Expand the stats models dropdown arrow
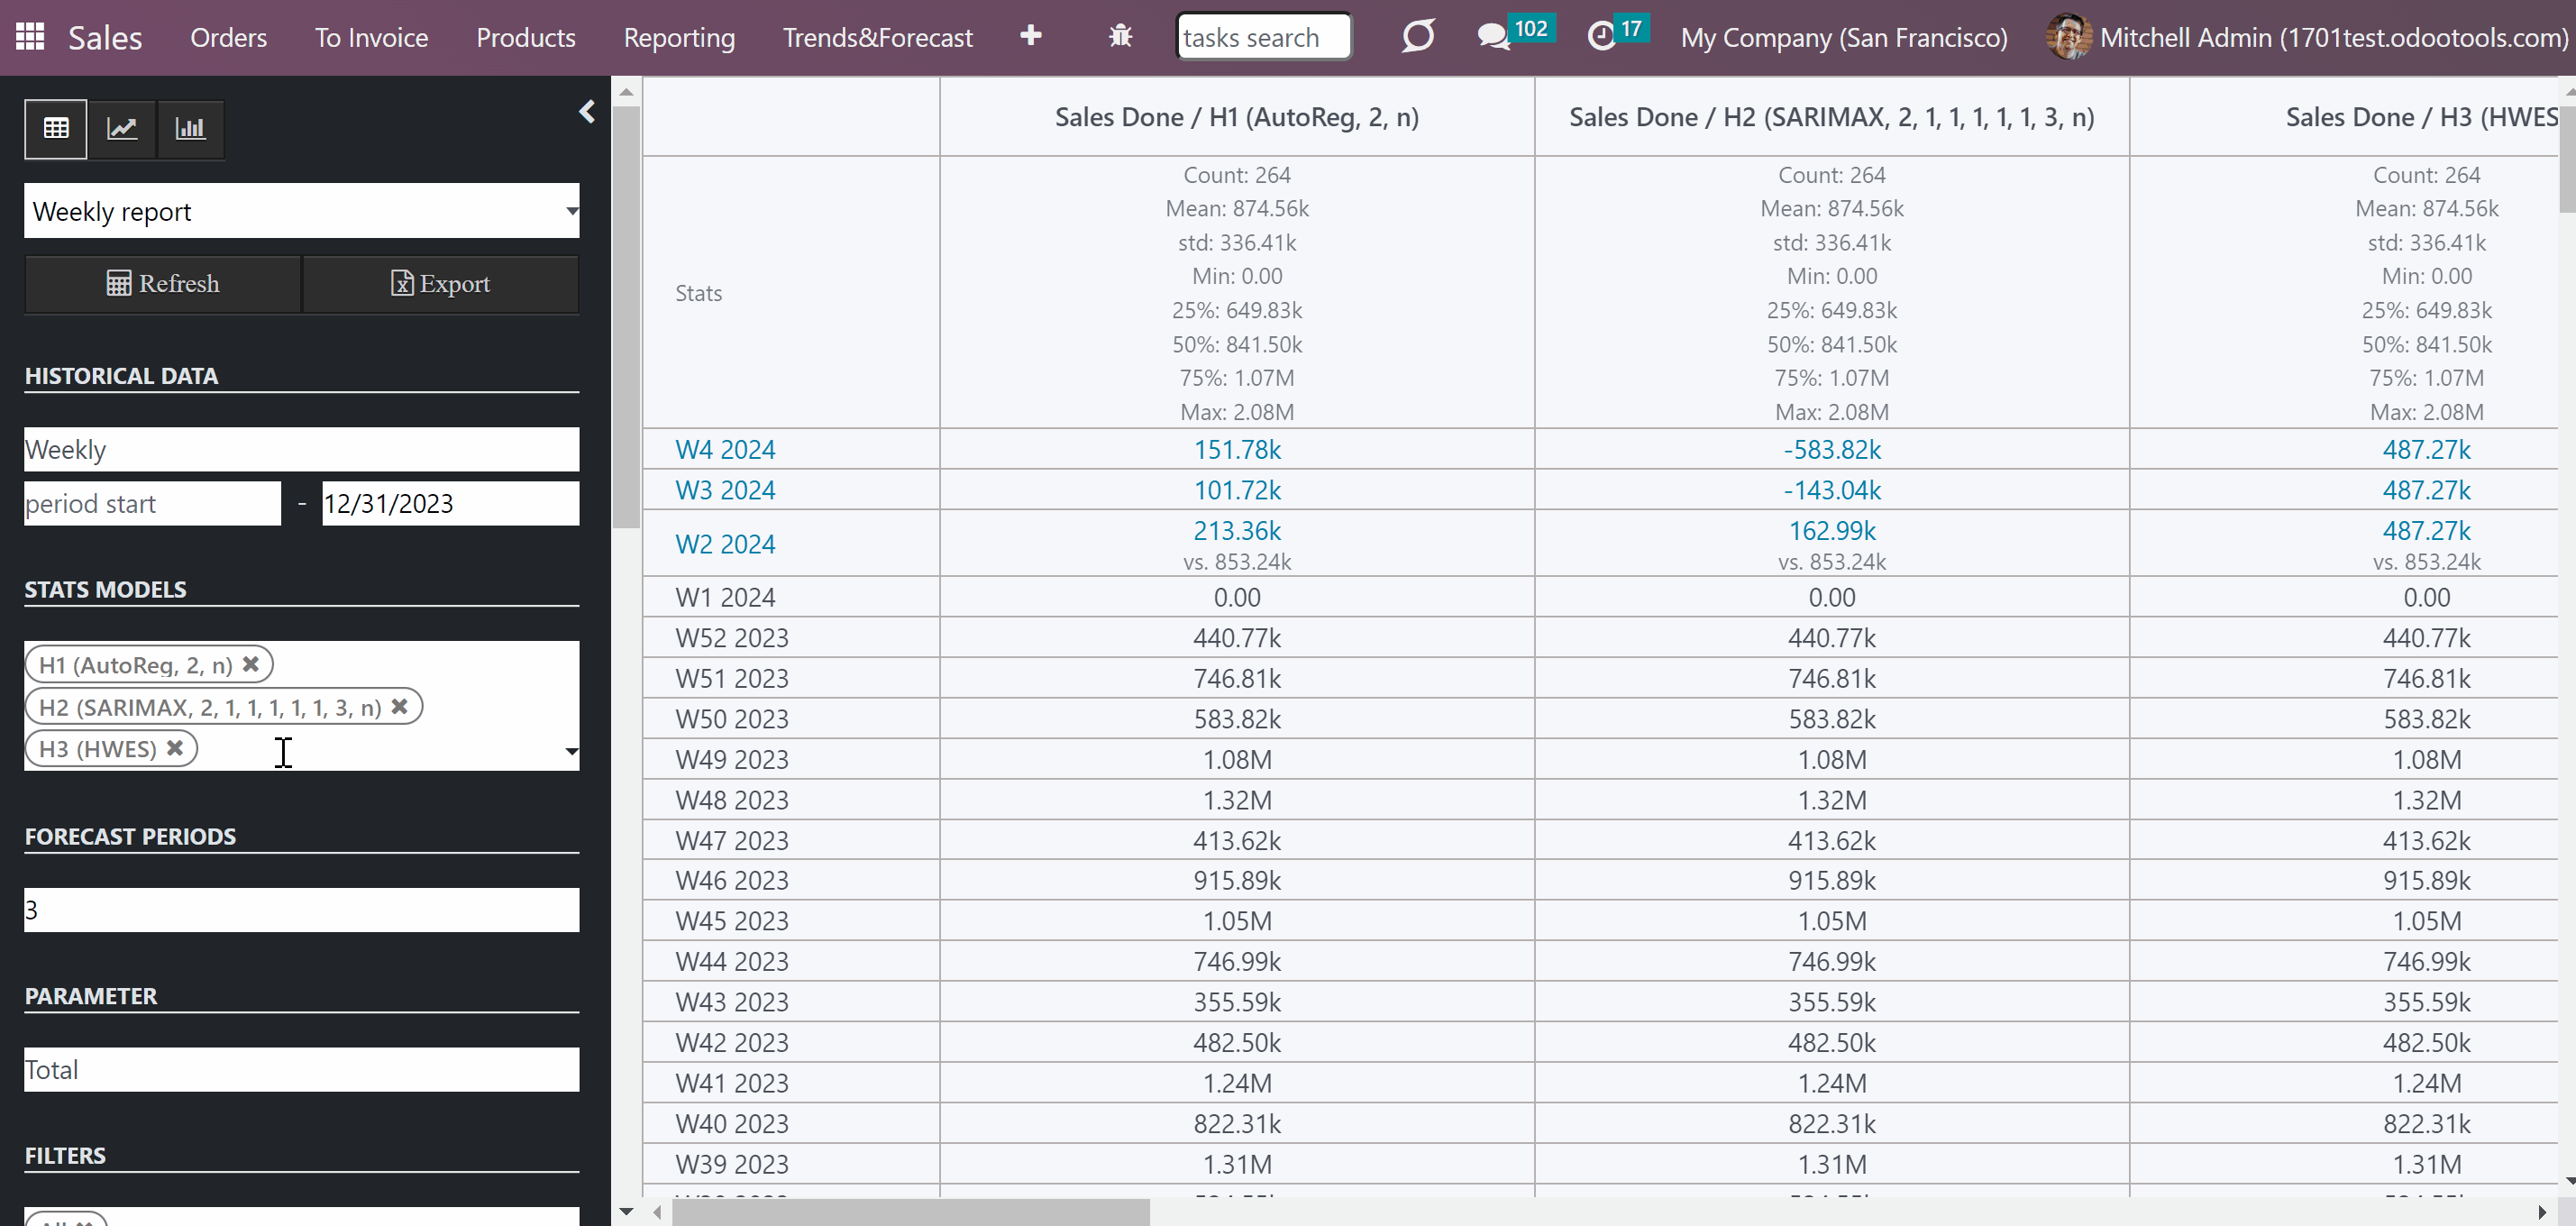The height and width of the screenshot is (1226, 2576). [571, 751]
